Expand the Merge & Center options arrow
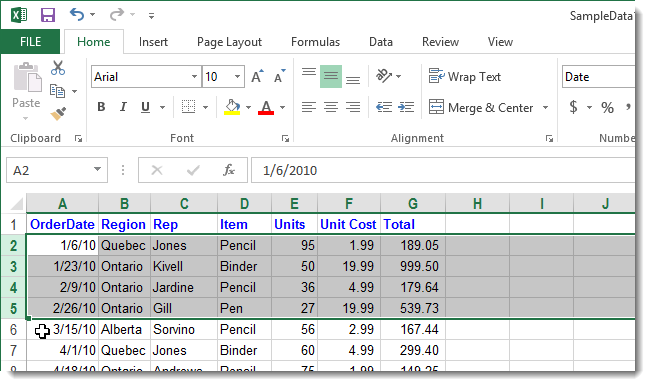This screenshot has width=650, height=386. click(546, 108)
